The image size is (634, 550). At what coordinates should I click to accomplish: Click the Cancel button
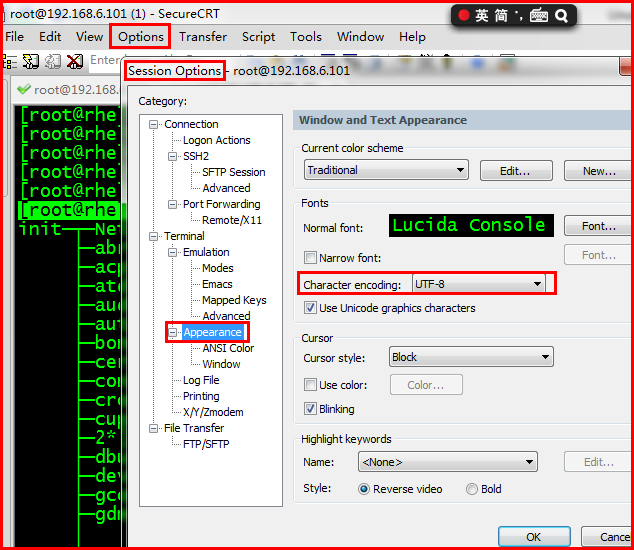pyautogui.click(x=607, y=537)
